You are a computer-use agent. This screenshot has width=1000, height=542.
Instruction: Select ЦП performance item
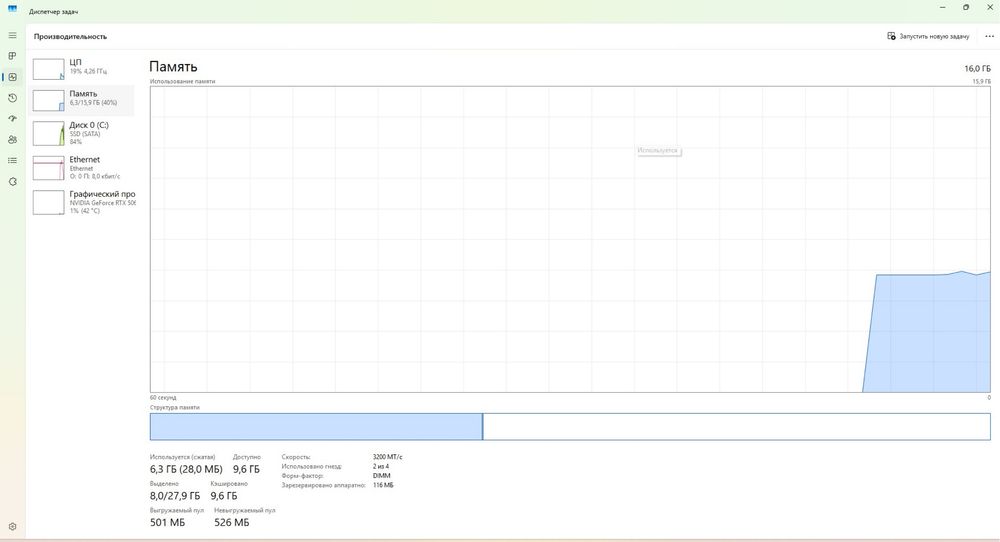82,69
